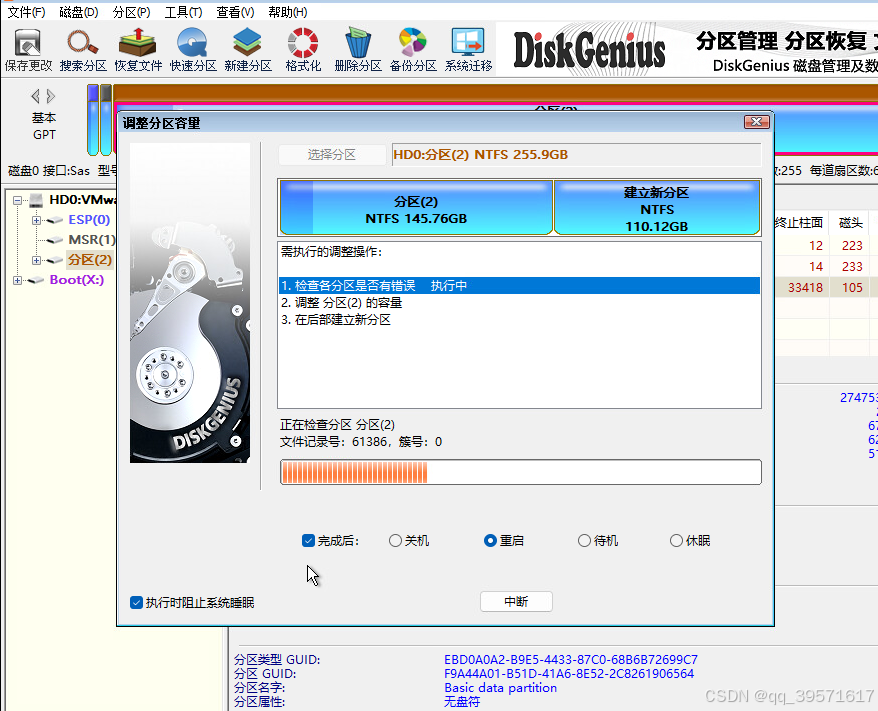
Task: Open the Disk (磁盘) menu
Action: [x=78, y=12]
